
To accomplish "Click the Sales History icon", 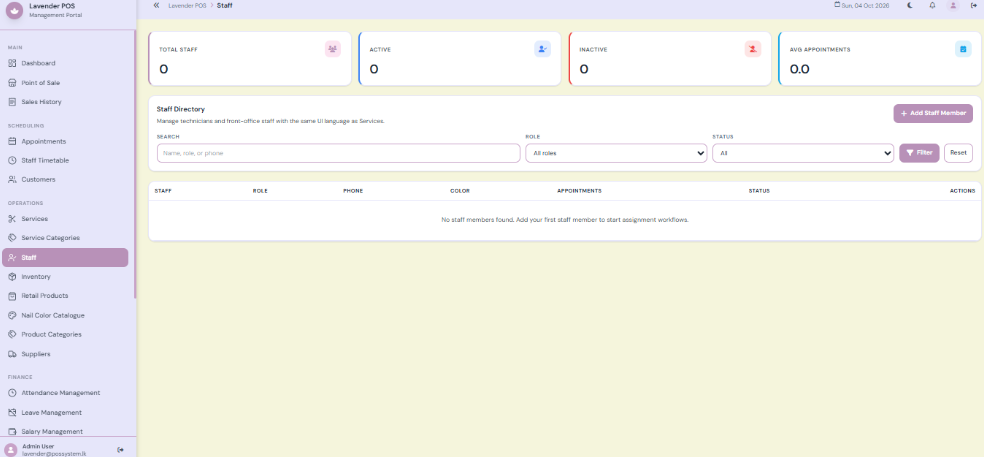I will [12, 102].
